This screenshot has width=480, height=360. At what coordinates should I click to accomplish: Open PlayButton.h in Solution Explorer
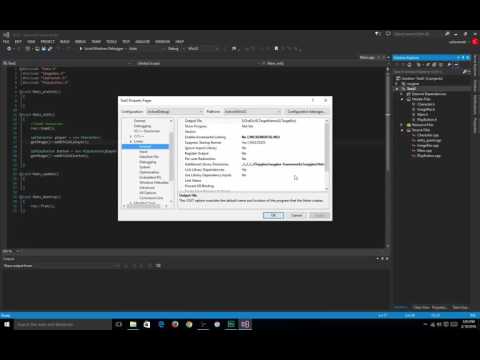(427, 120)
